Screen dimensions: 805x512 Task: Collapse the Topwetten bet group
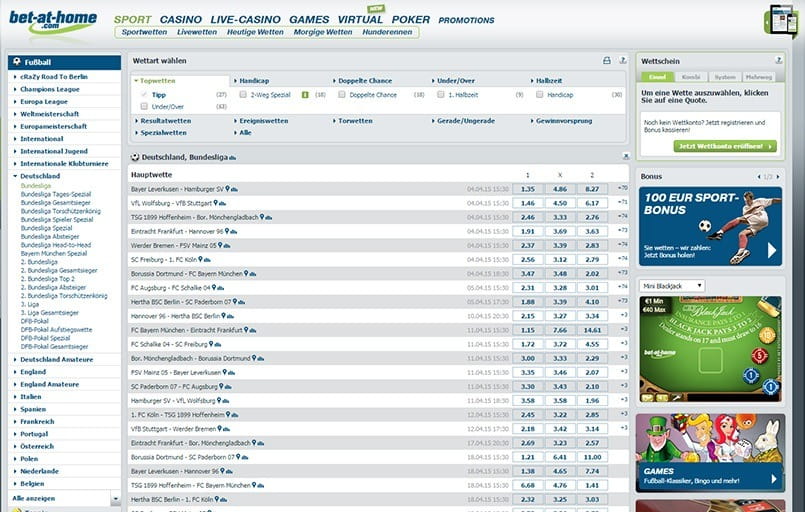[x=155, y=81]
